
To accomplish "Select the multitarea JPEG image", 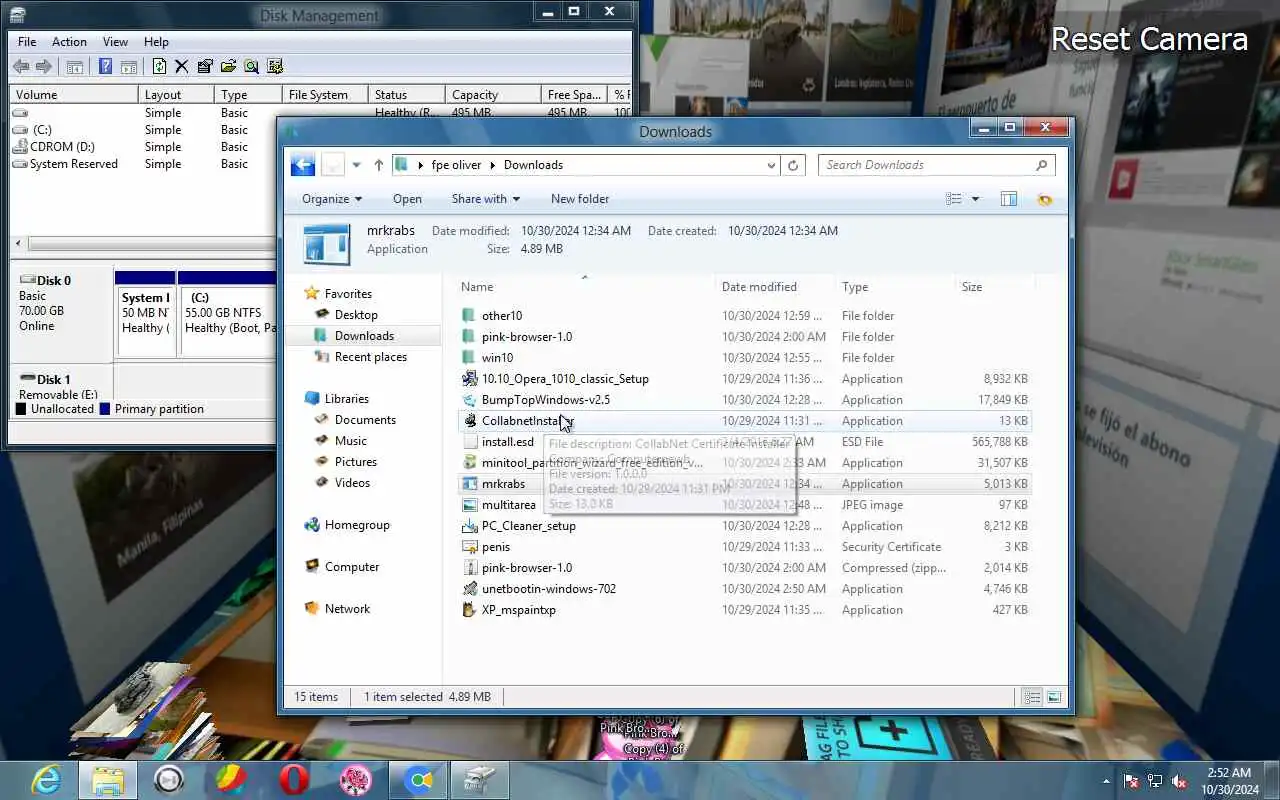I will (508, 505).
